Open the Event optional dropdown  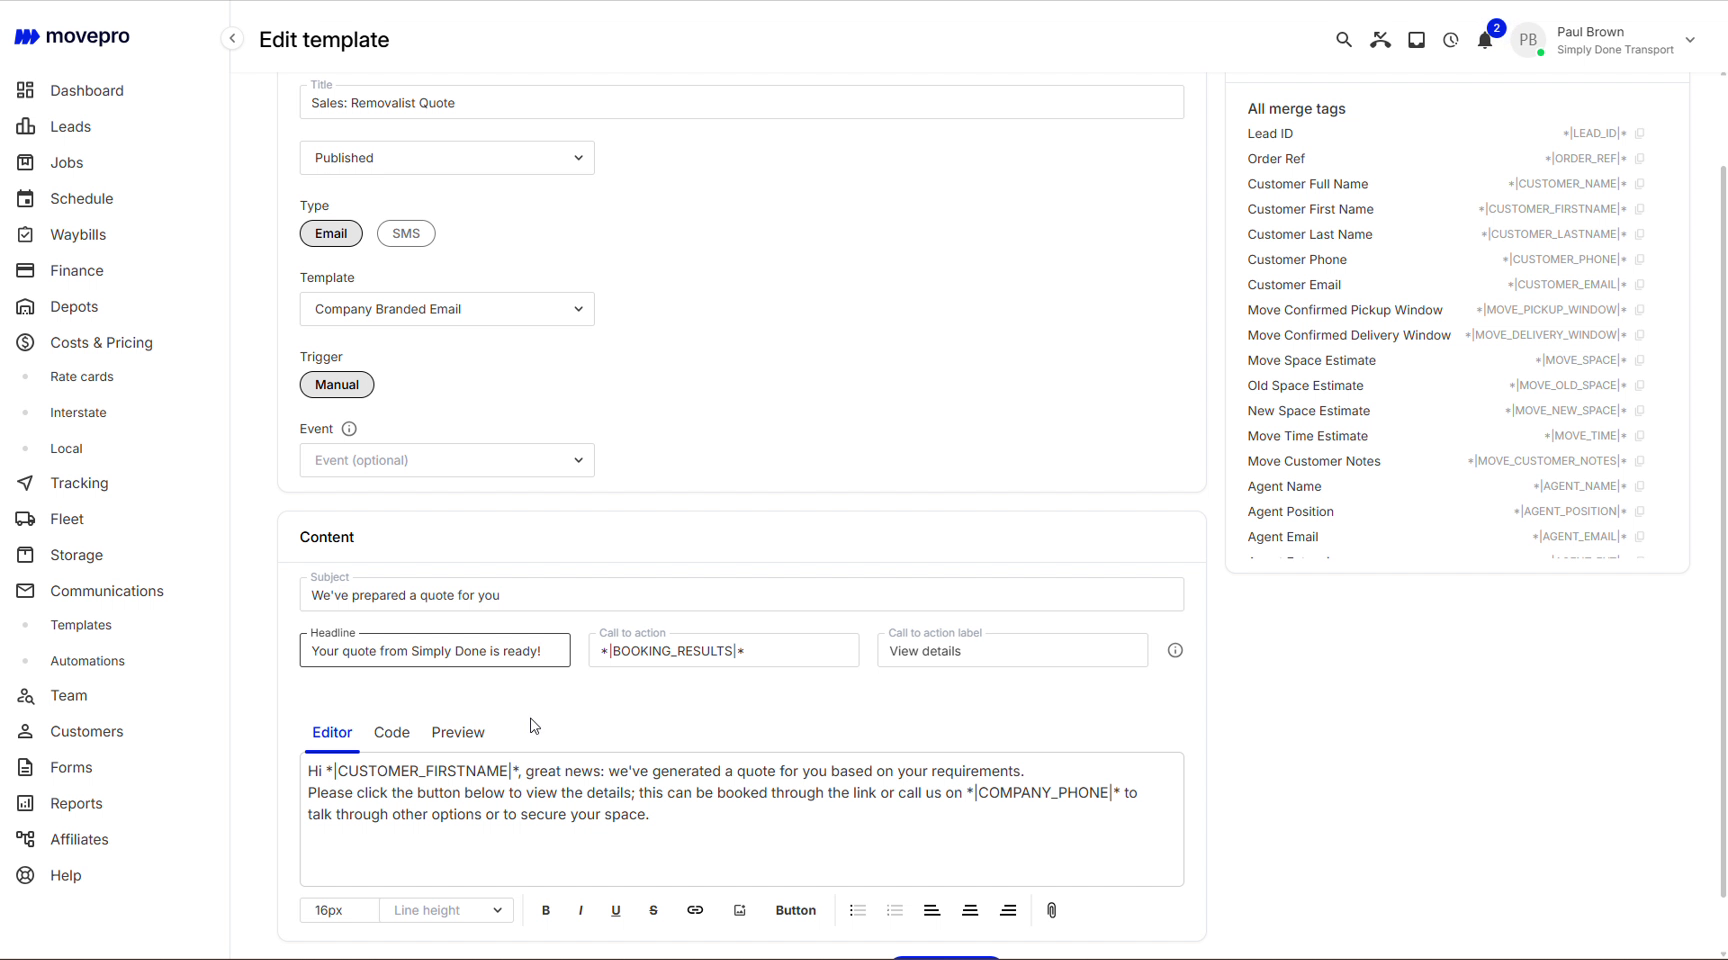point(447,461)
